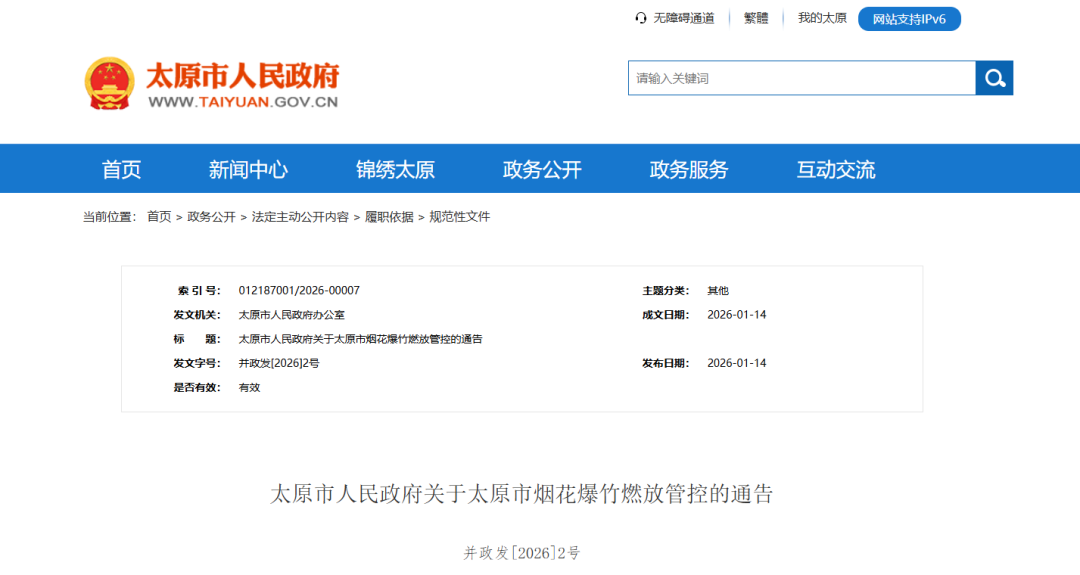The height and width of the screenshot is (575, 1080).
Task: Click 履职依据 breadcrumb link
Action: coord(389,217)
